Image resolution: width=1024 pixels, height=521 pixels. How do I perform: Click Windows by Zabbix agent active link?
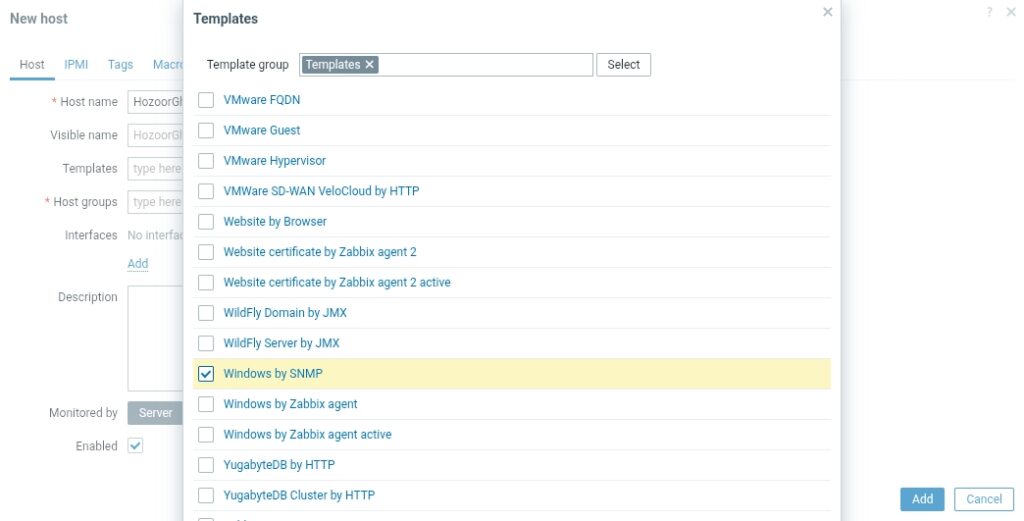click(308, 434)
